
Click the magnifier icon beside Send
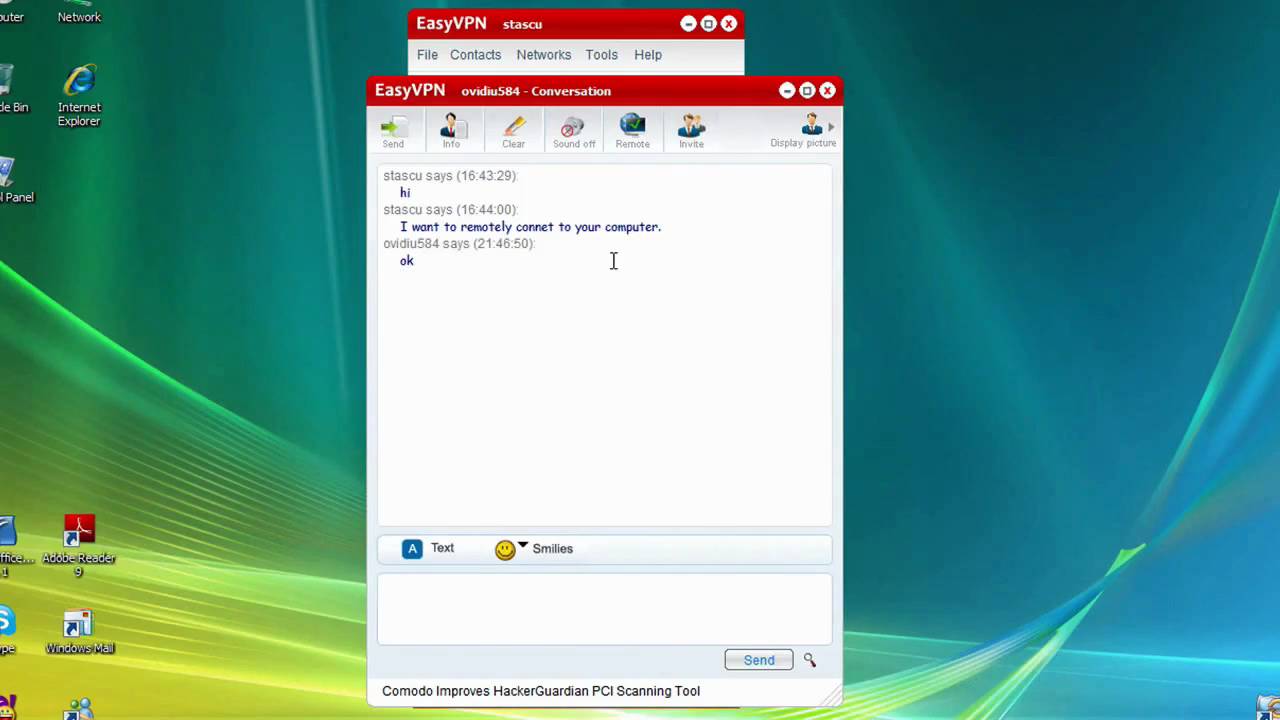click(x=810, y=660)
